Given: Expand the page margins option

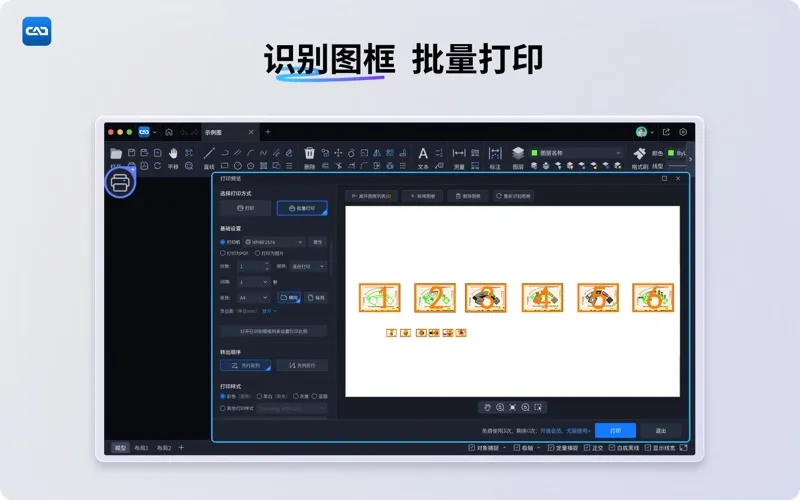Looking at the screenshot, I should (x=269, y=311).
